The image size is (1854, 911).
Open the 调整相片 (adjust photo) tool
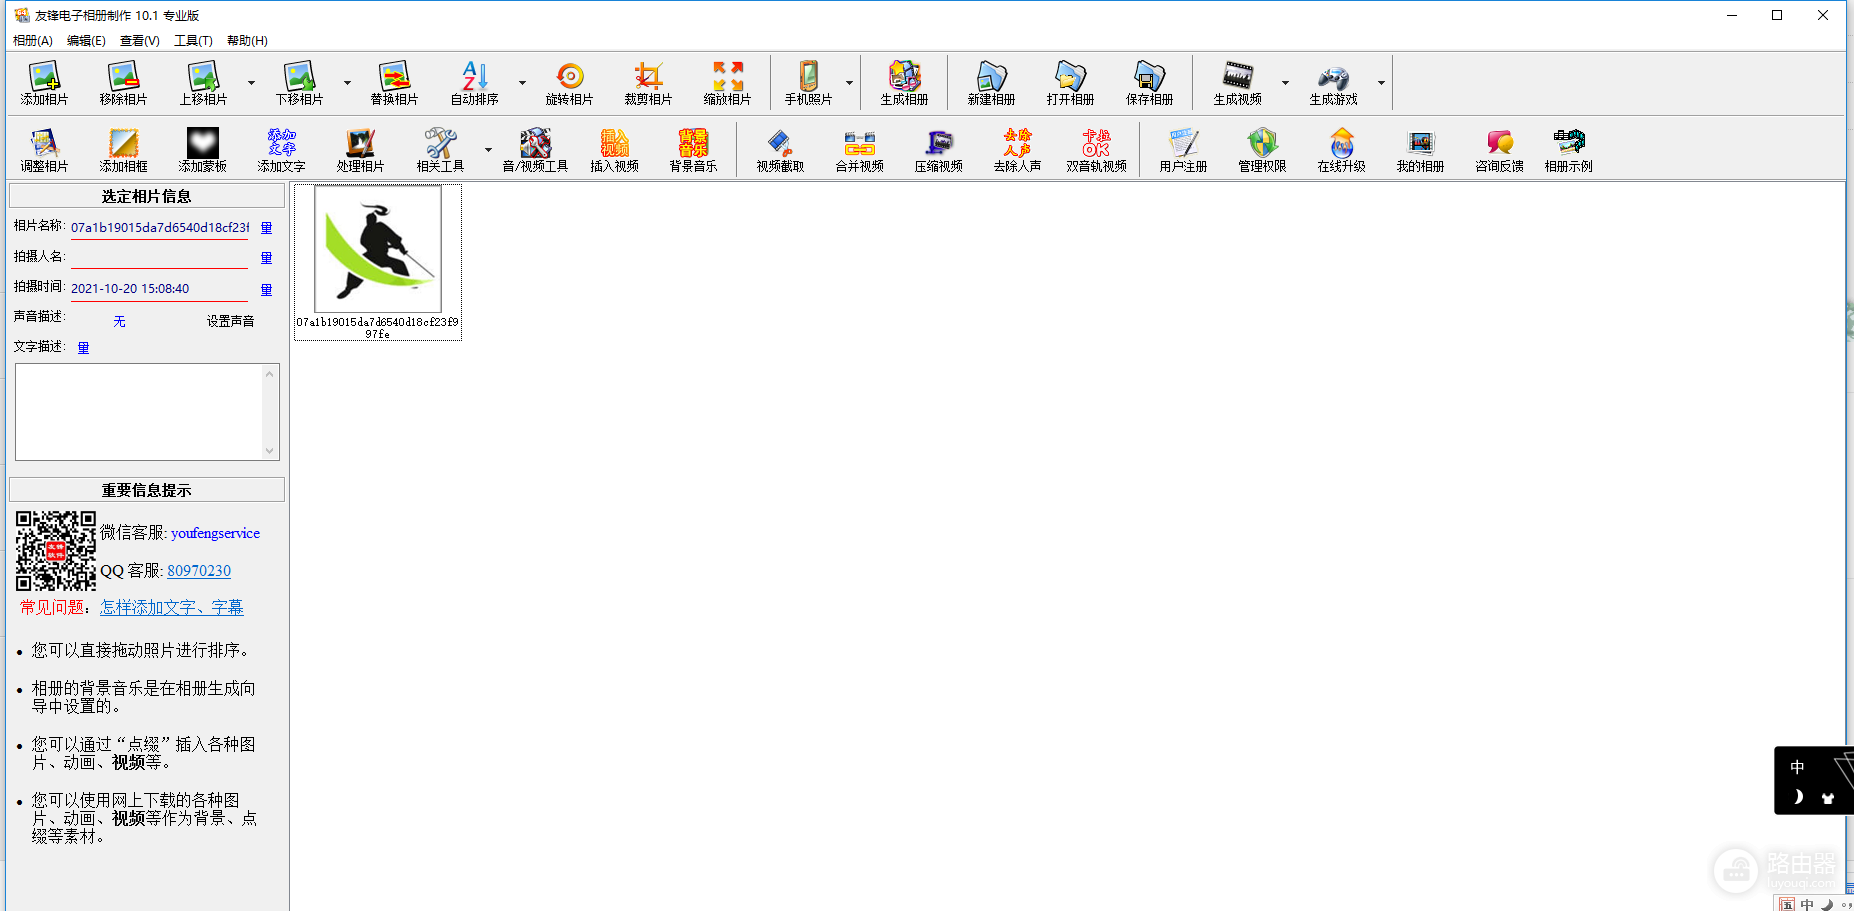click(x=44, y=150)
